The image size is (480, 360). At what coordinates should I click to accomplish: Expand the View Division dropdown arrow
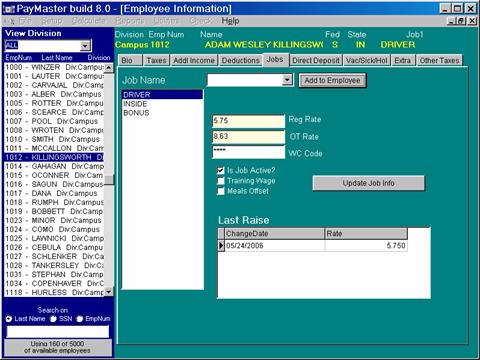pos(85,46)
